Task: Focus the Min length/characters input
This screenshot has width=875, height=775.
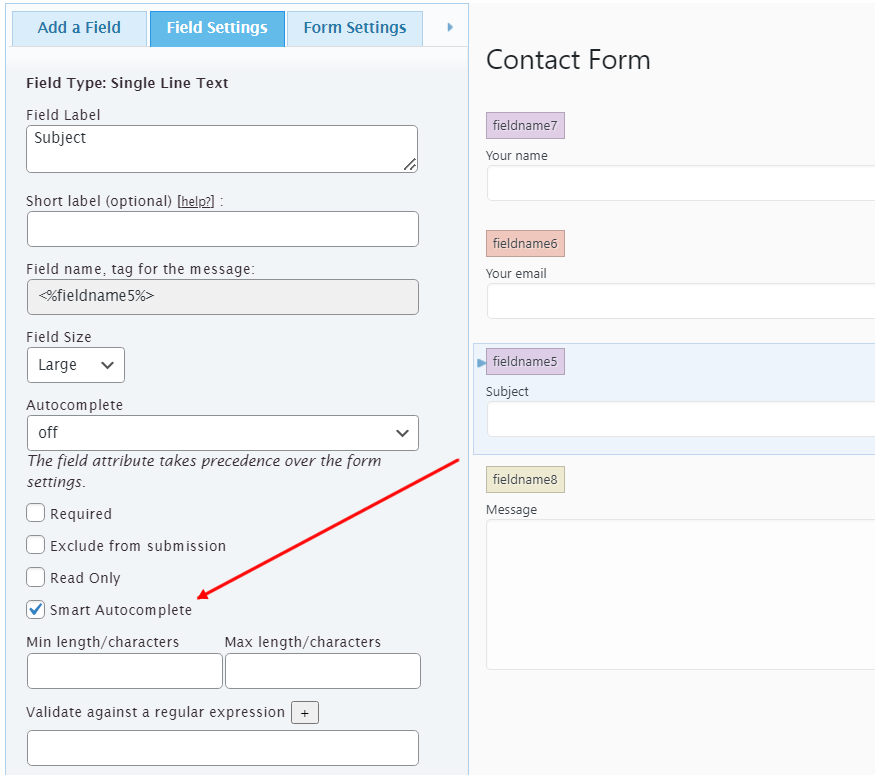Action: coord(124,671)
